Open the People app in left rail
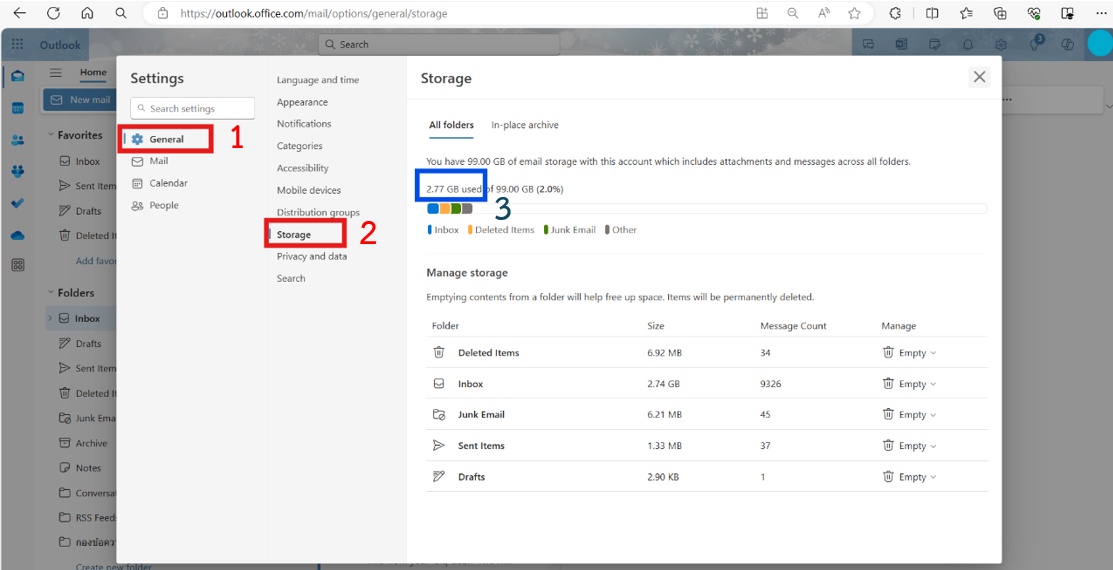1113x570 pixels. coord(18,140)
